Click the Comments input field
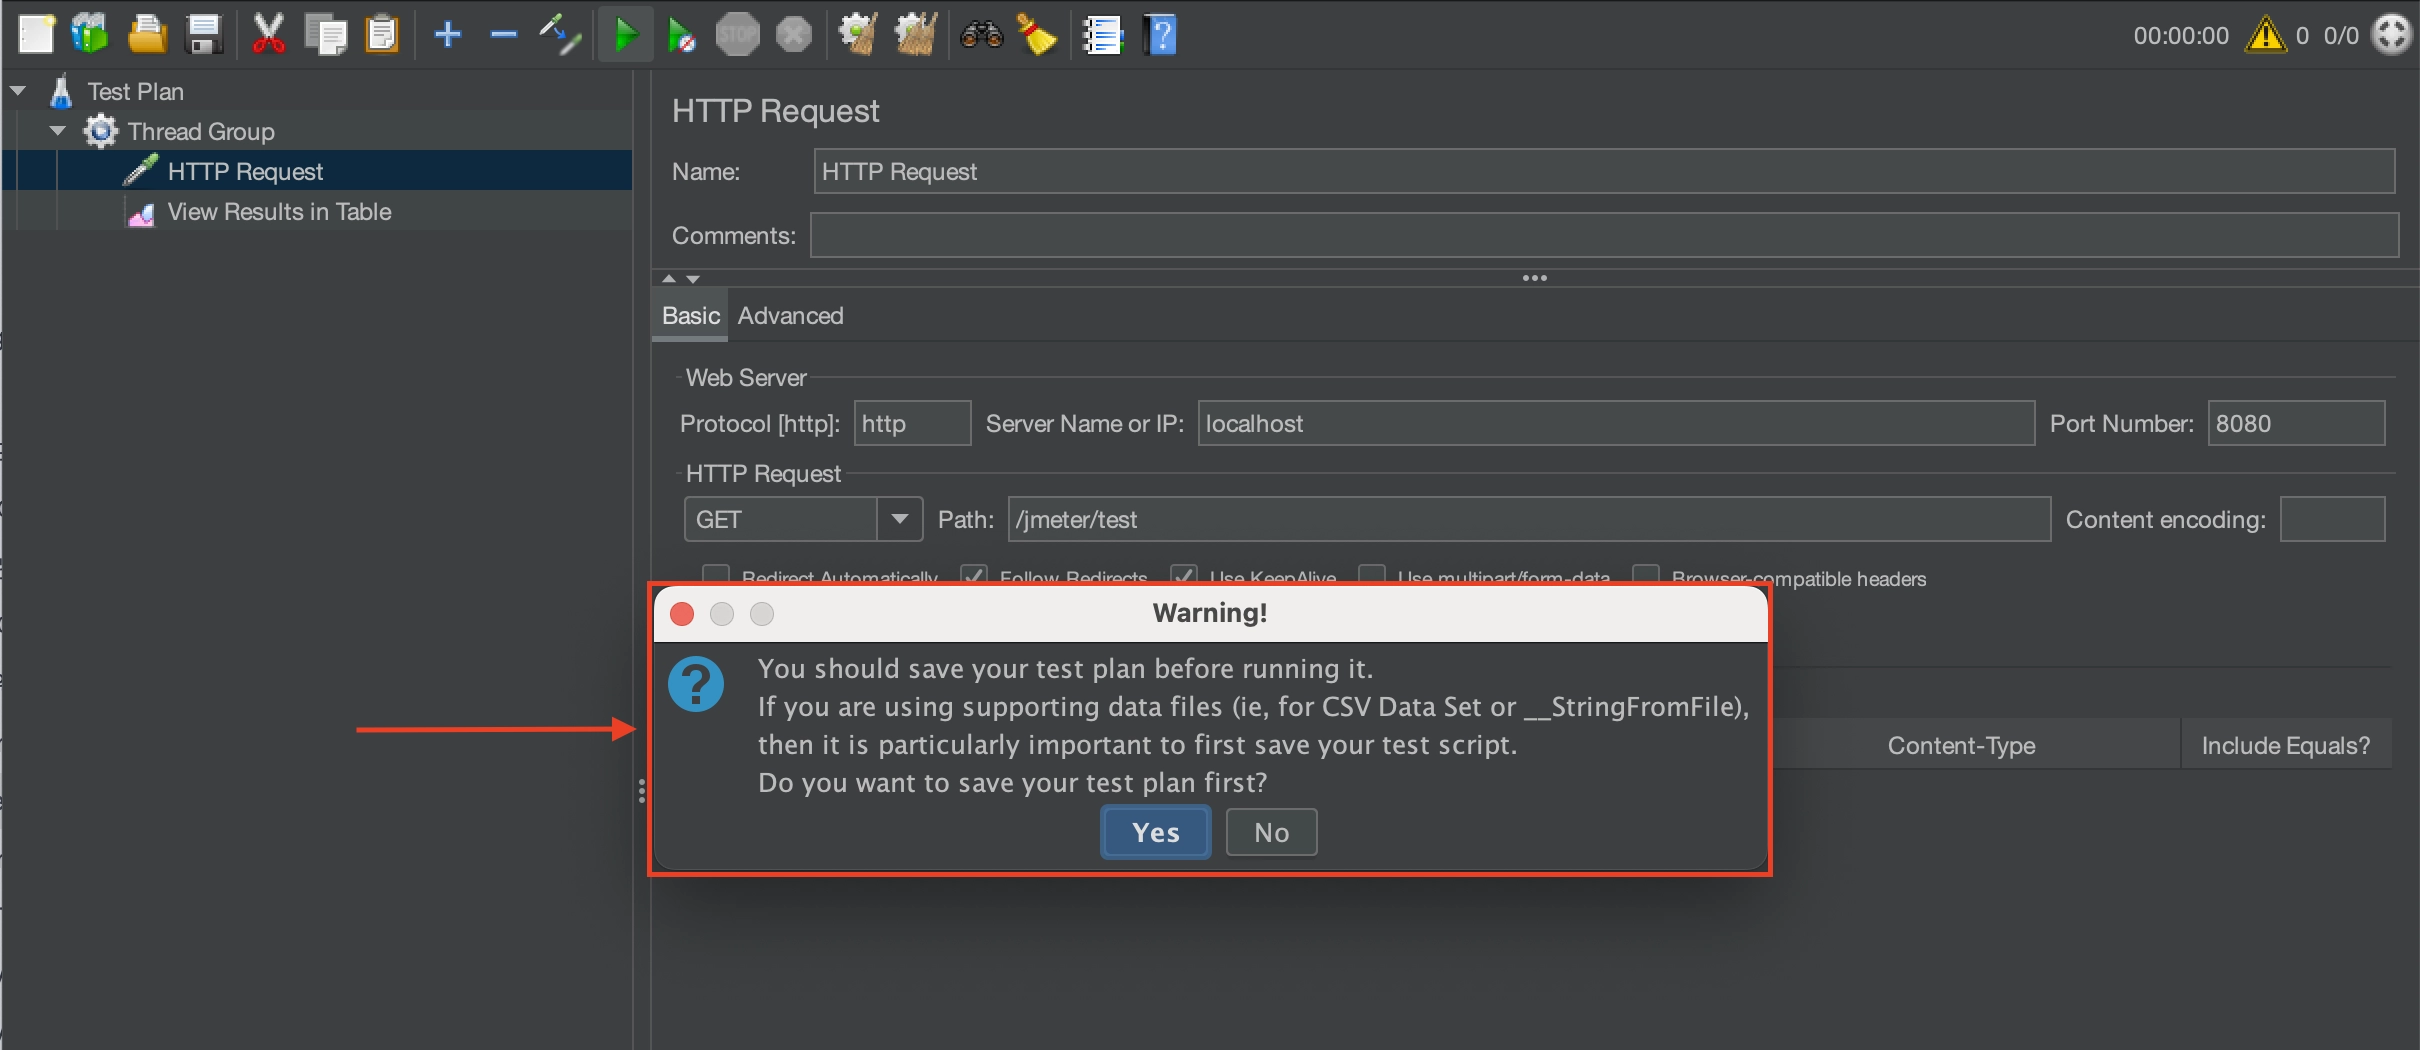This screenshot has width=2420, height=1050. (x=1604, y=235)
